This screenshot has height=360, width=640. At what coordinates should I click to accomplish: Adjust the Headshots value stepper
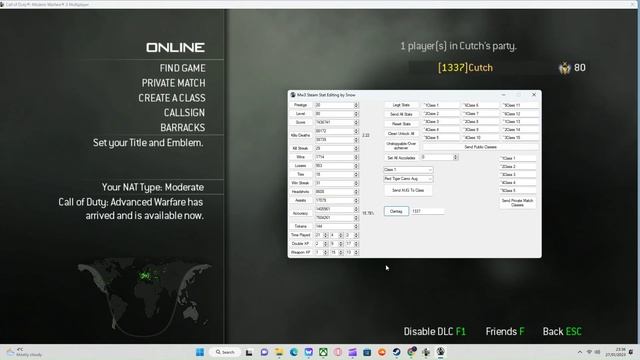(x=356, y=192)
